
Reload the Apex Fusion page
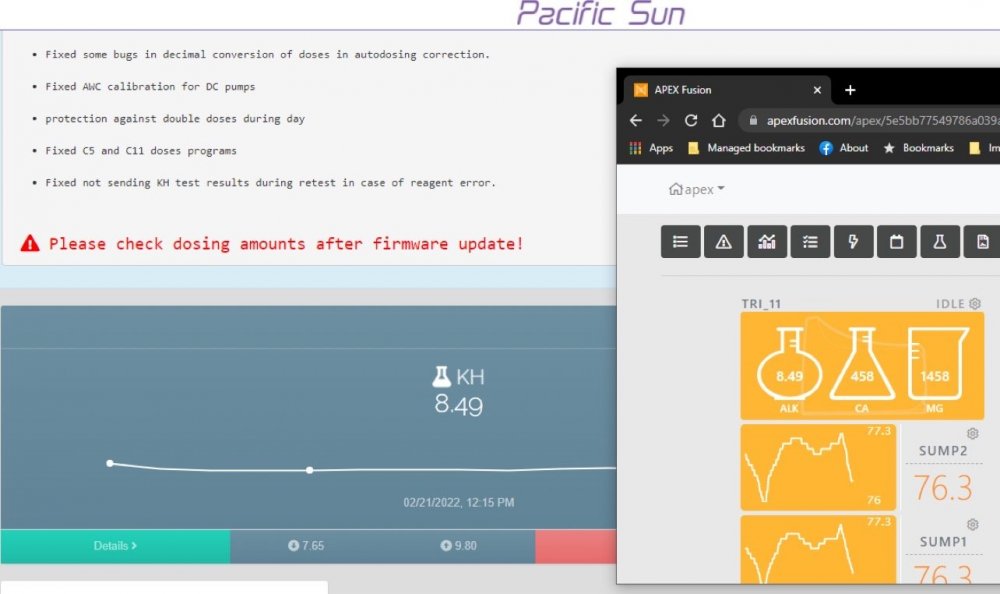pyautogui.click(x=690, y=120)
